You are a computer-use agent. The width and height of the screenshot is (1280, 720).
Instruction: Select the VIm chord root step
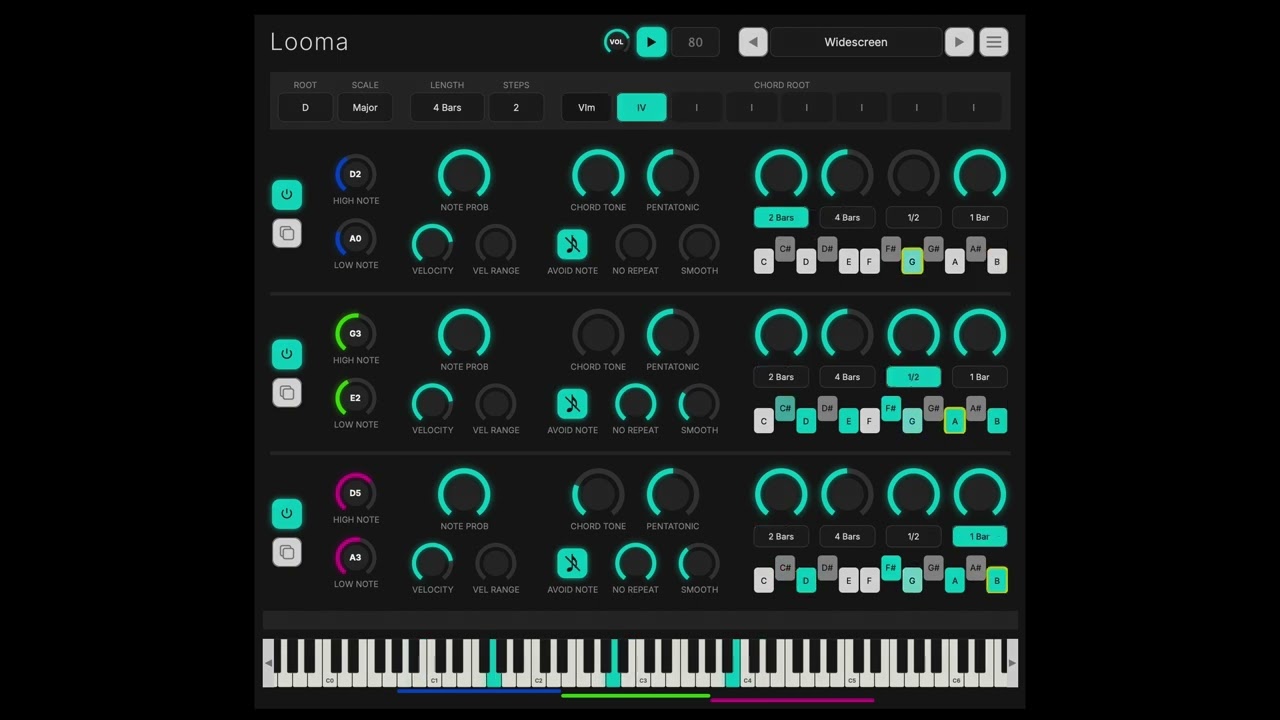click(586, 107)
